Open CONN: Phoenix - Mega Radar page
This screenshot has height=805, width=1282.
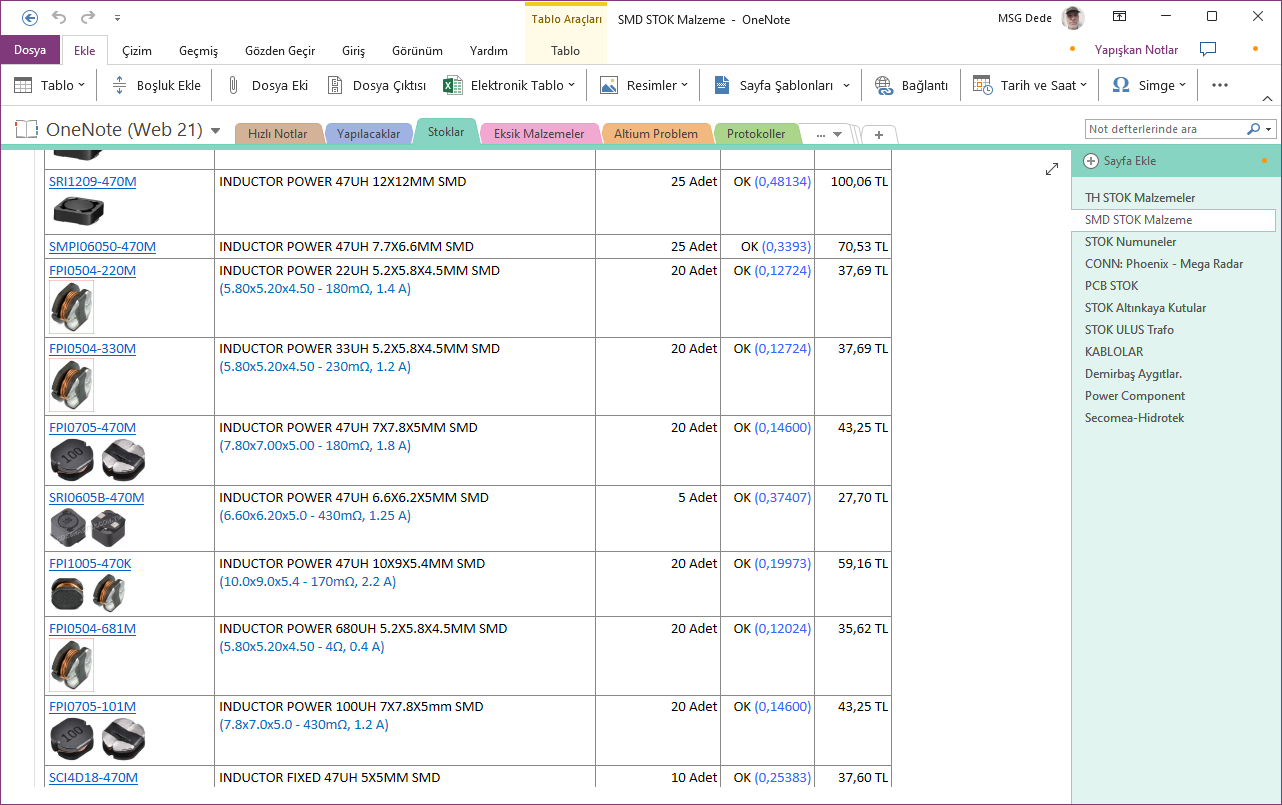pos(1164,264)
